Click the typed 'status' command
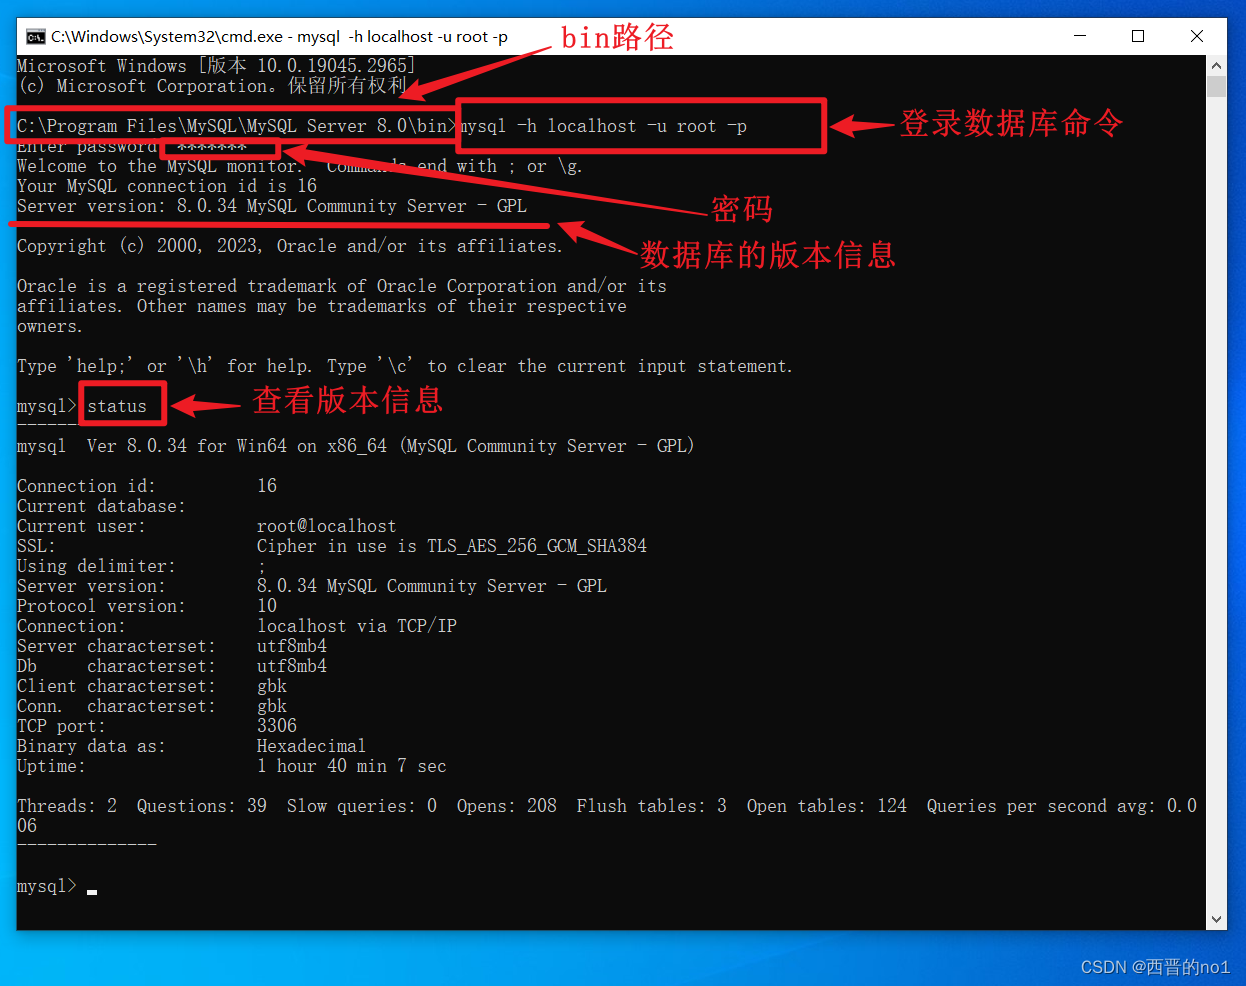 click(117, 406)
